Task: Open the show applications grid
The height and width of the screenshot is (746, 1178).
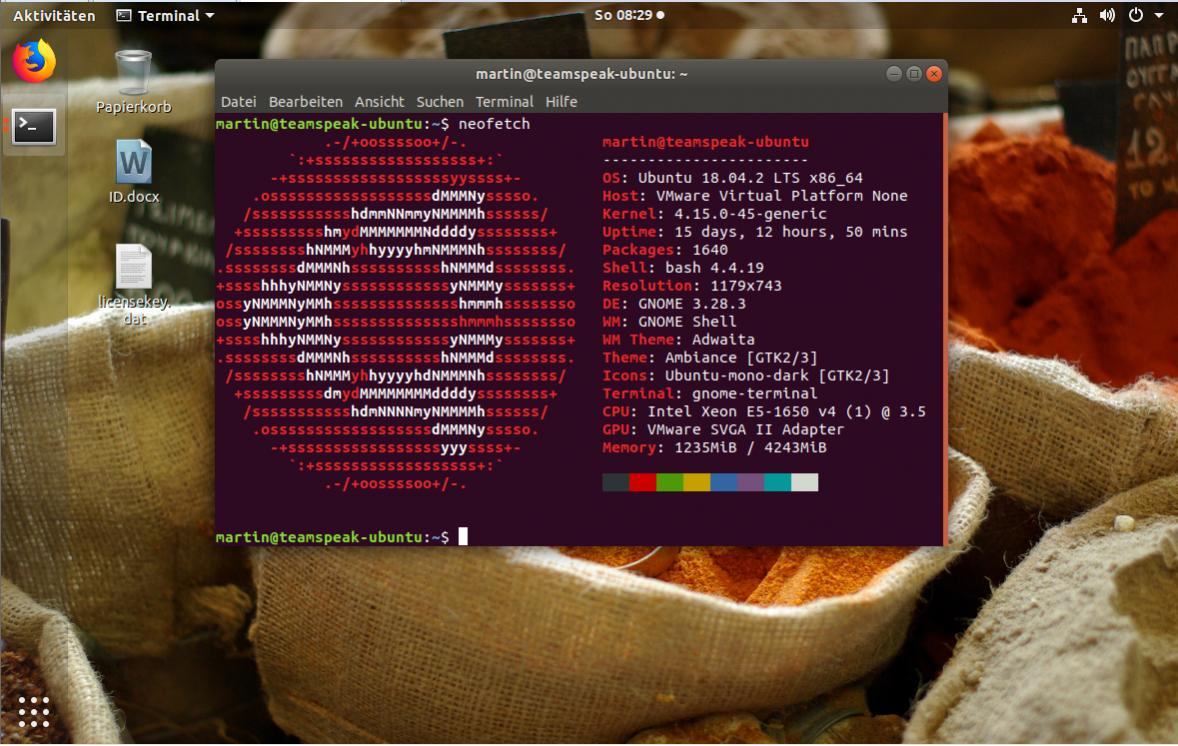Action: click(34, 711)
